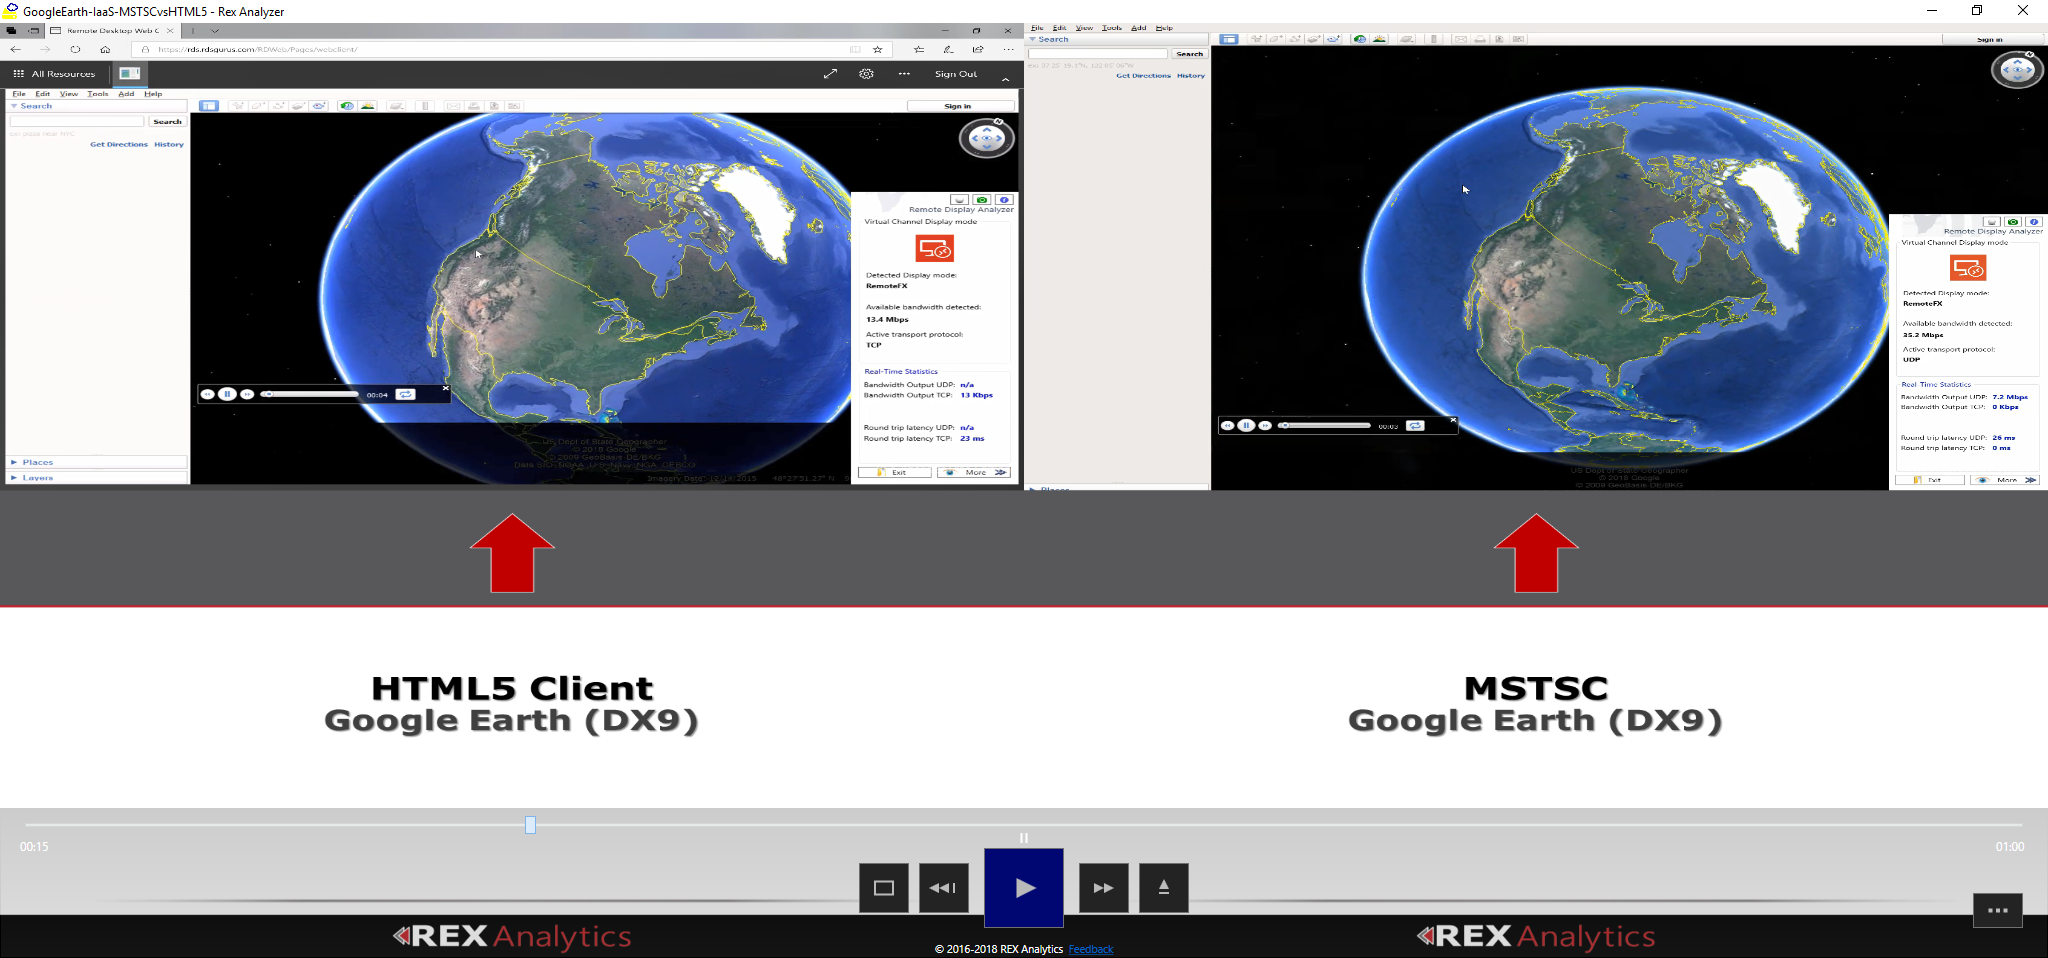This screenshot has height=958, width=2048.
Task: Pause the tour in HTML5 Earth tour player
Action: 227,394
